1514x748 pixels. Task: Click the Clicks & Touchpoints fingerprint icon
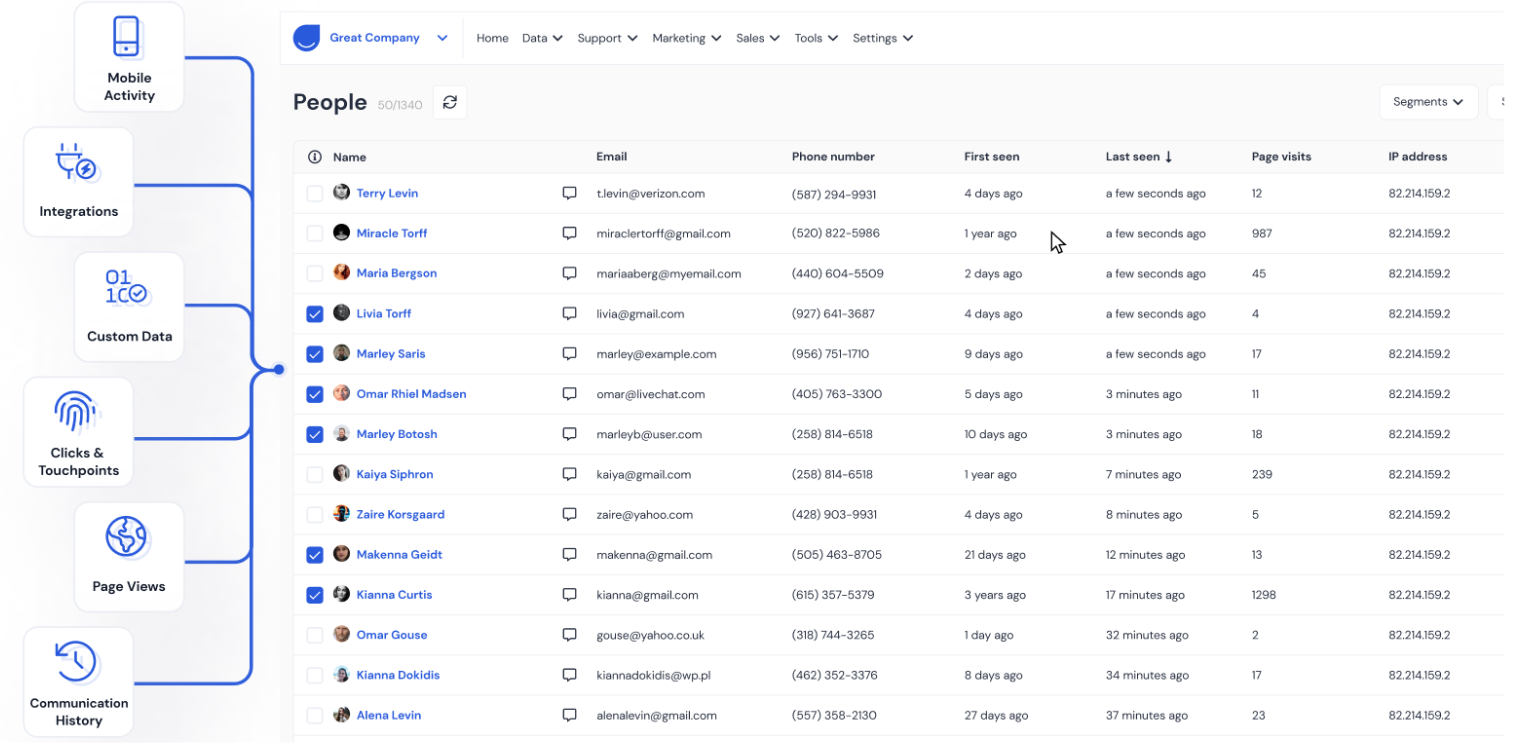coord(78,412)
